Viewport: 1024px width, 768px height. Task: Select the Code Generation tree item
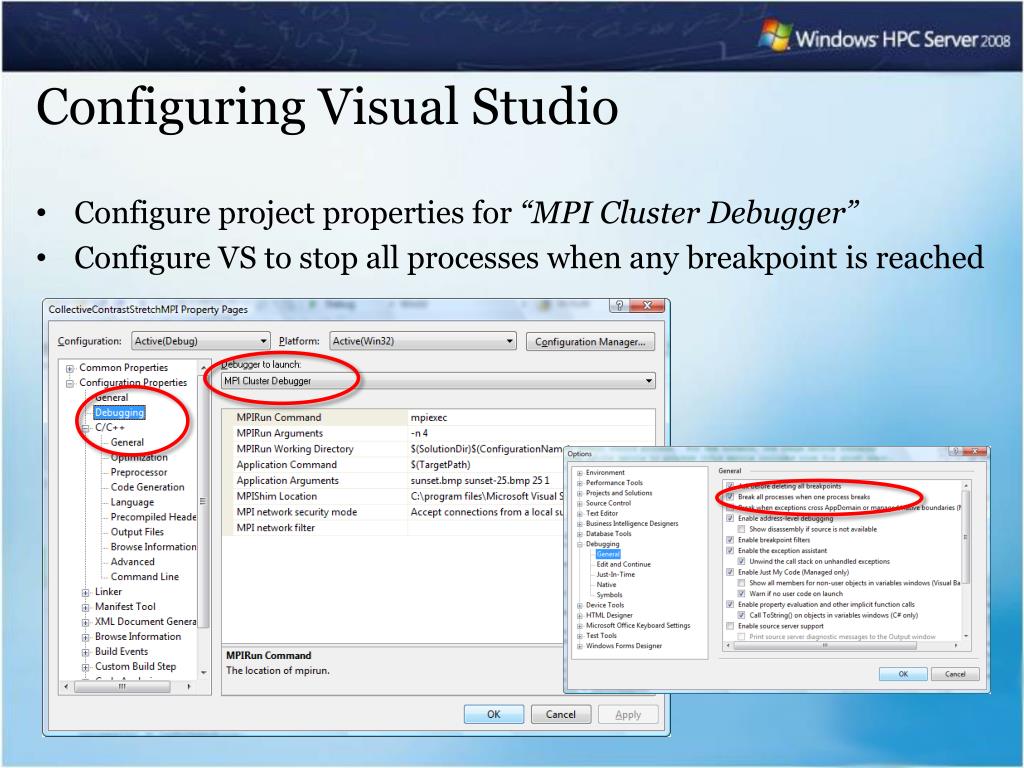pyautogui.click(x=148, y=487)
